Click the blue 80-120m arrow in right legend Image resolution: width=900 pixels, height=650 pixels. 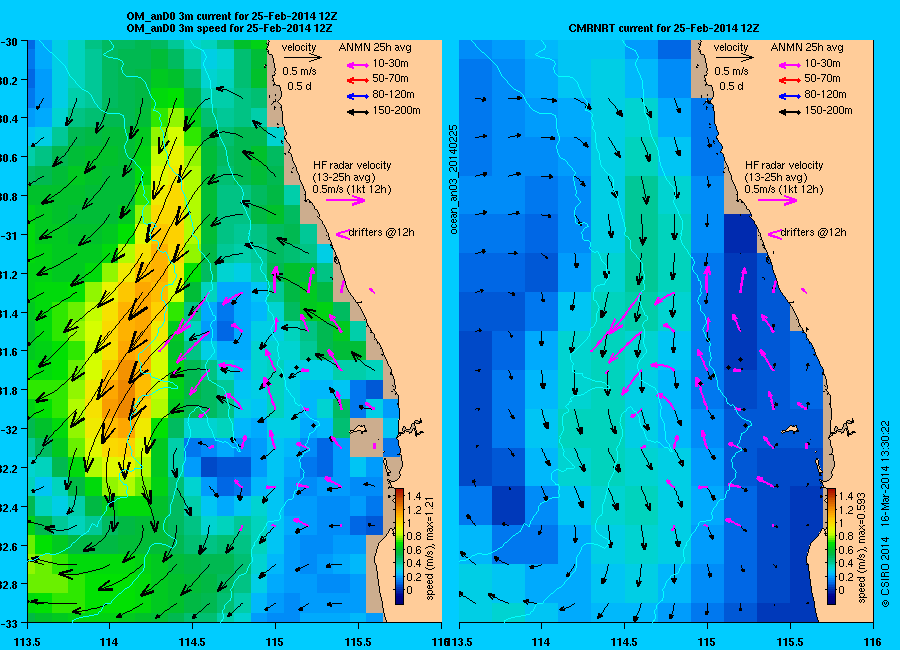click(790, 96)
